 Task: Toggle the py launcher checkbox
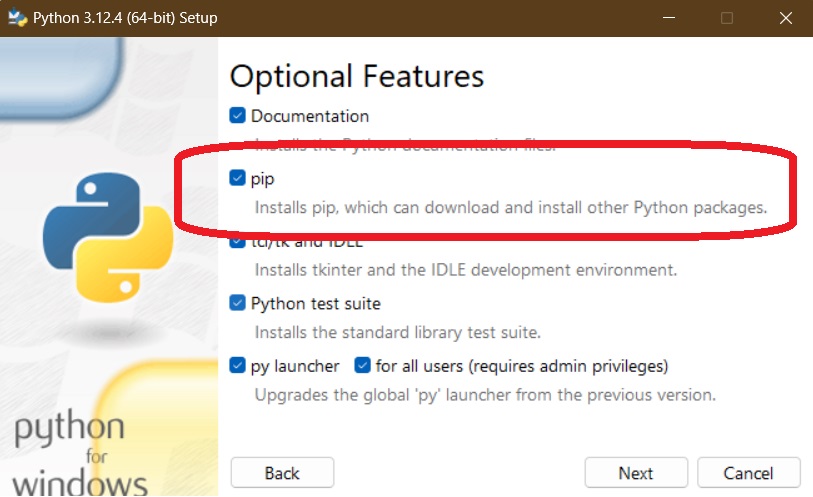[x=238, y=366]
